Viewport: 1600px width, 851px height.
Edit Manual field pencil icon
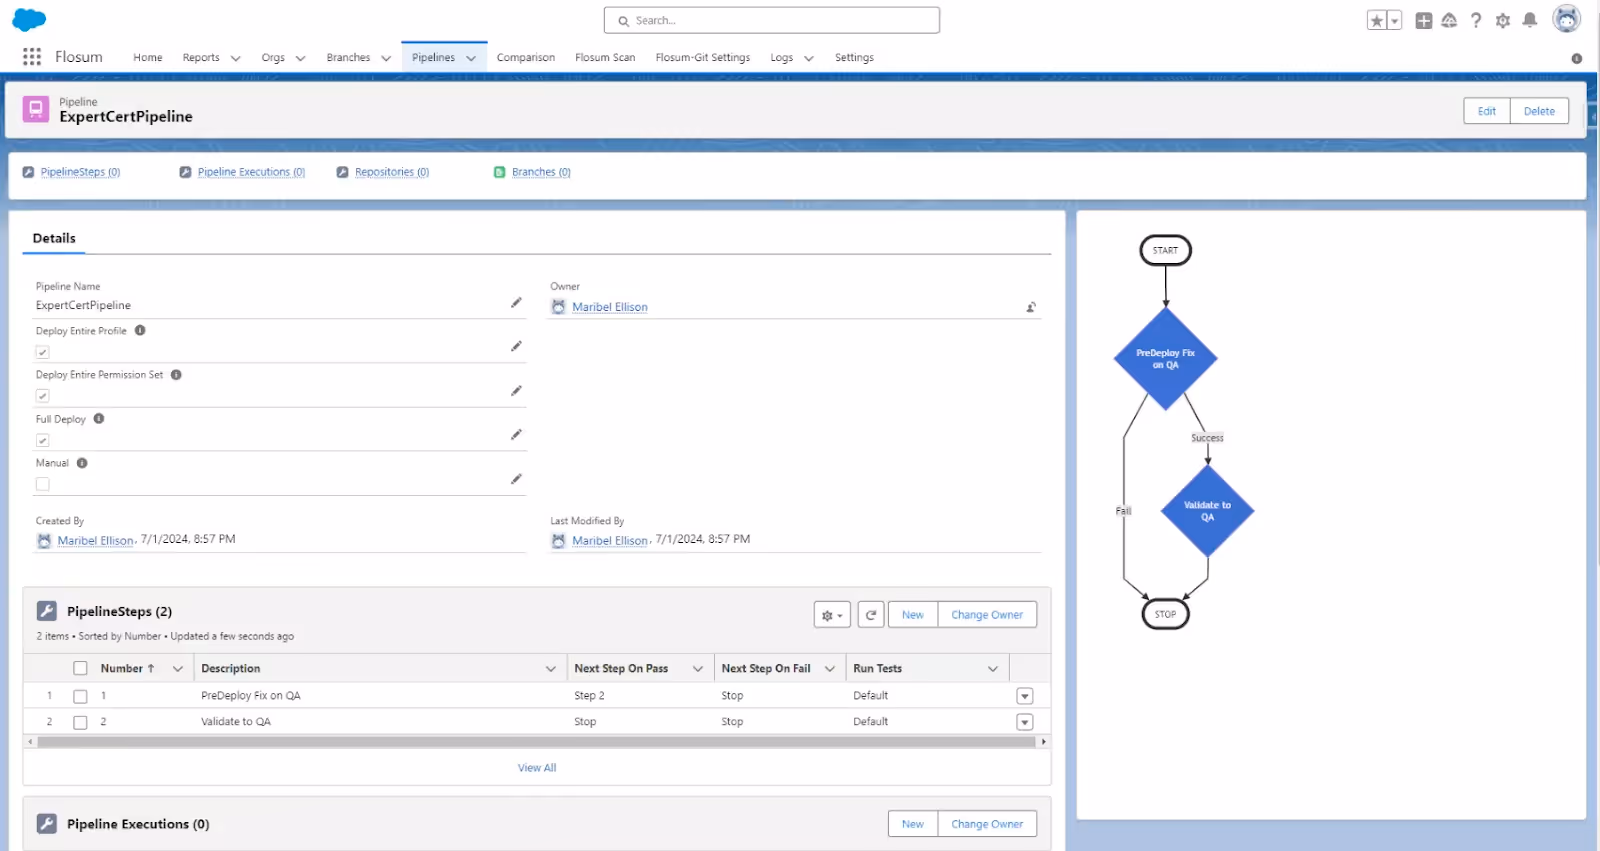(x=516, y=479)
